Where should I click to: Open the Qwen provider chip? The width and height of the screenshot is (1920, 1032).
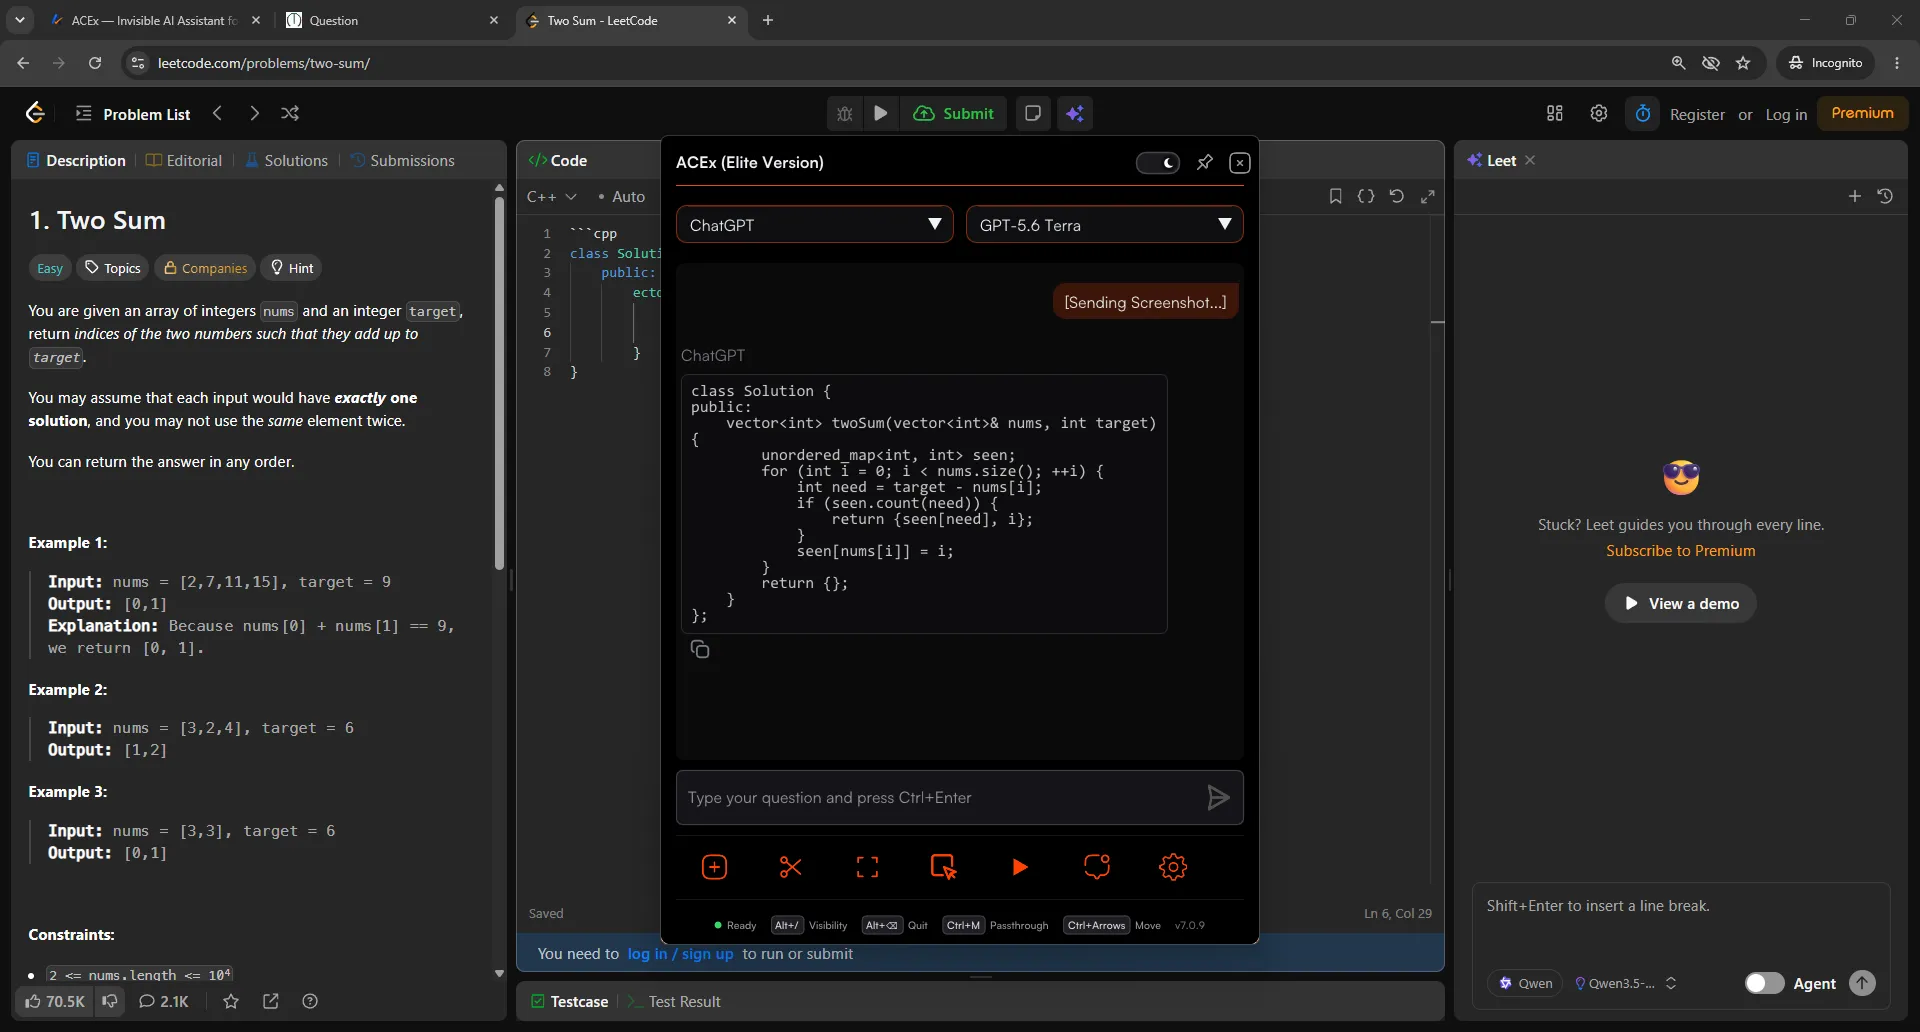1525,983
